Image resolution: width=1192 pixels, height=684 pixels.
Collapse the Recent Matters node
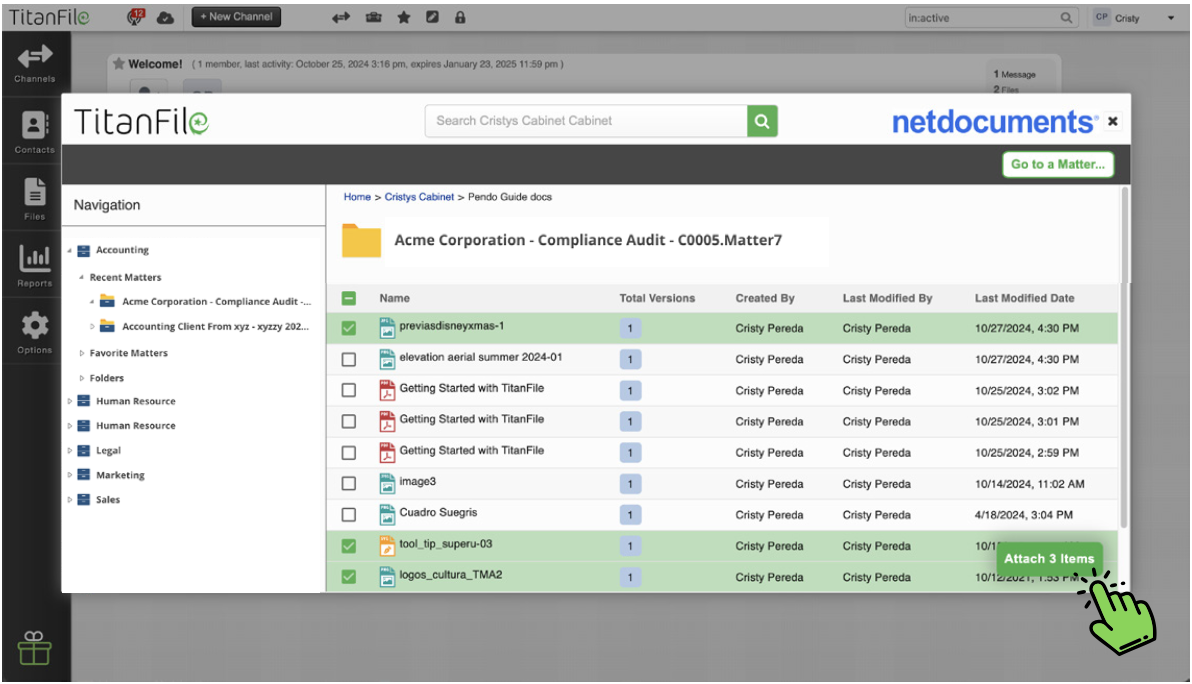(81, 277)
